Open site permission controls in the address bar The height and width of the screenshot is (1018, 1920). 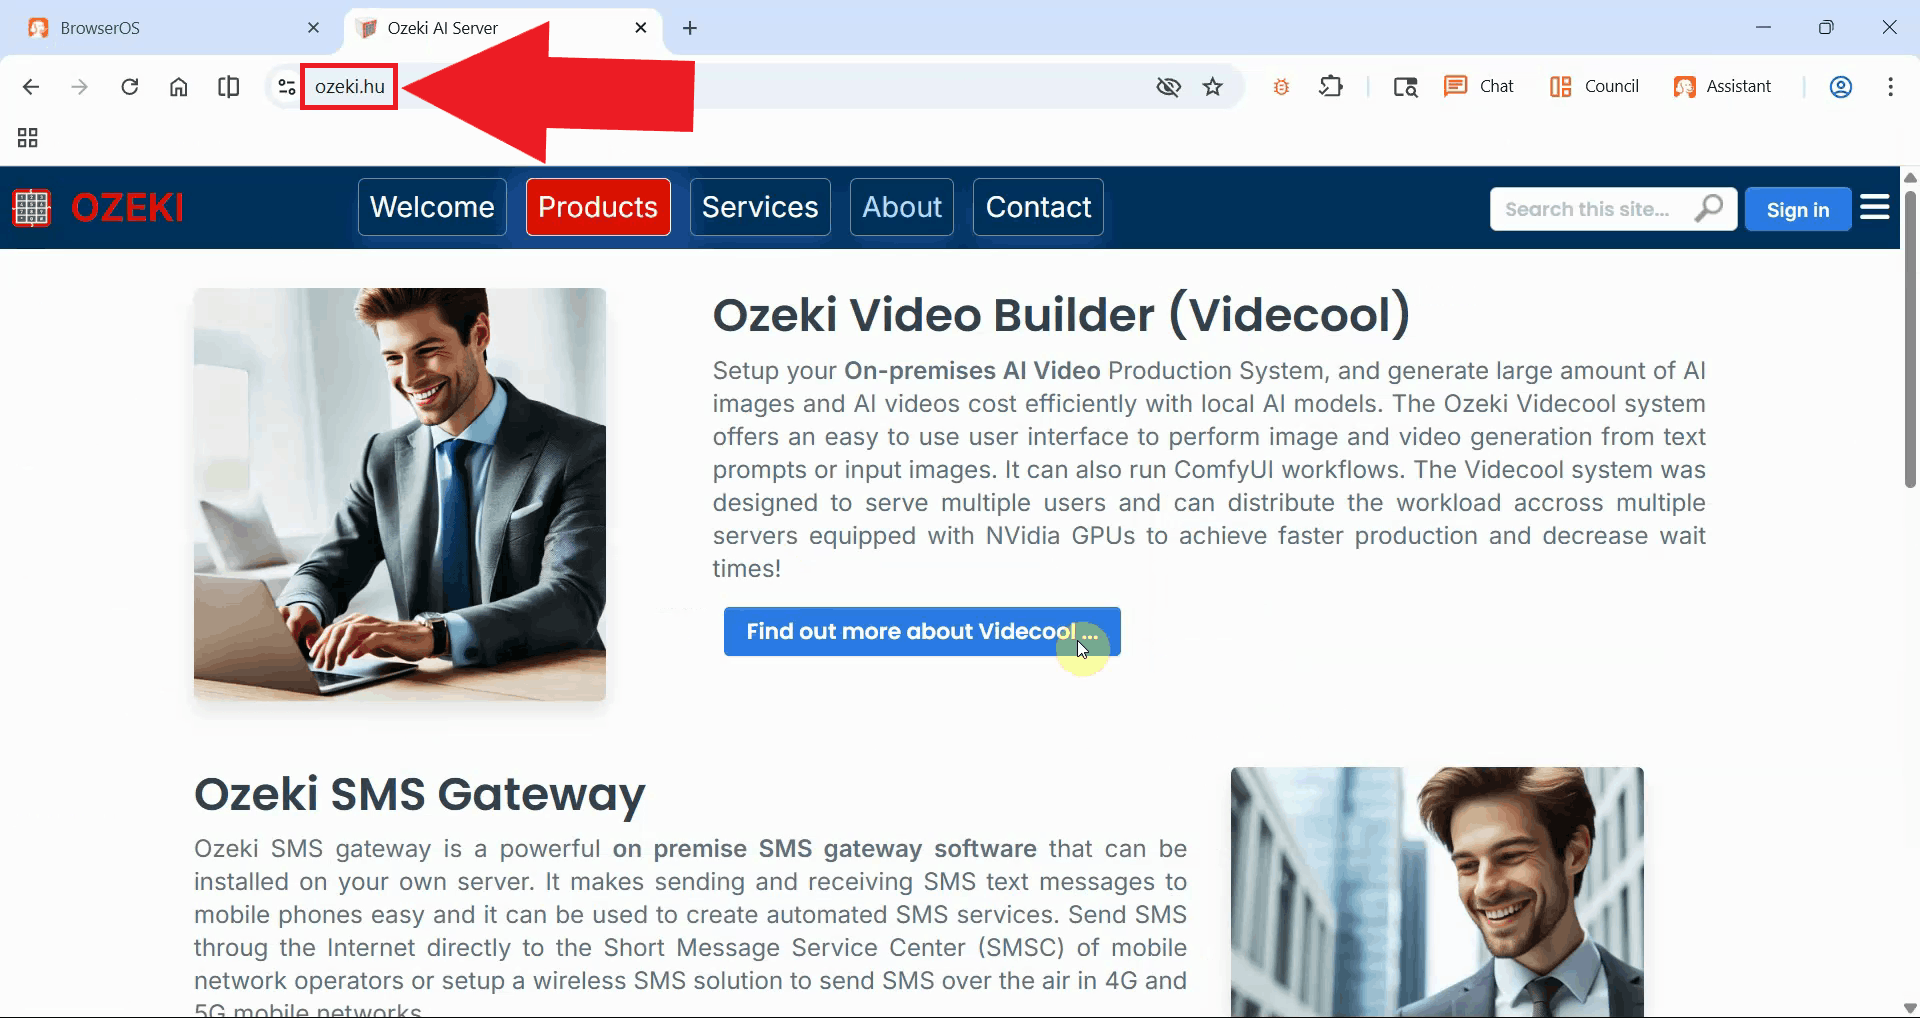285,86
